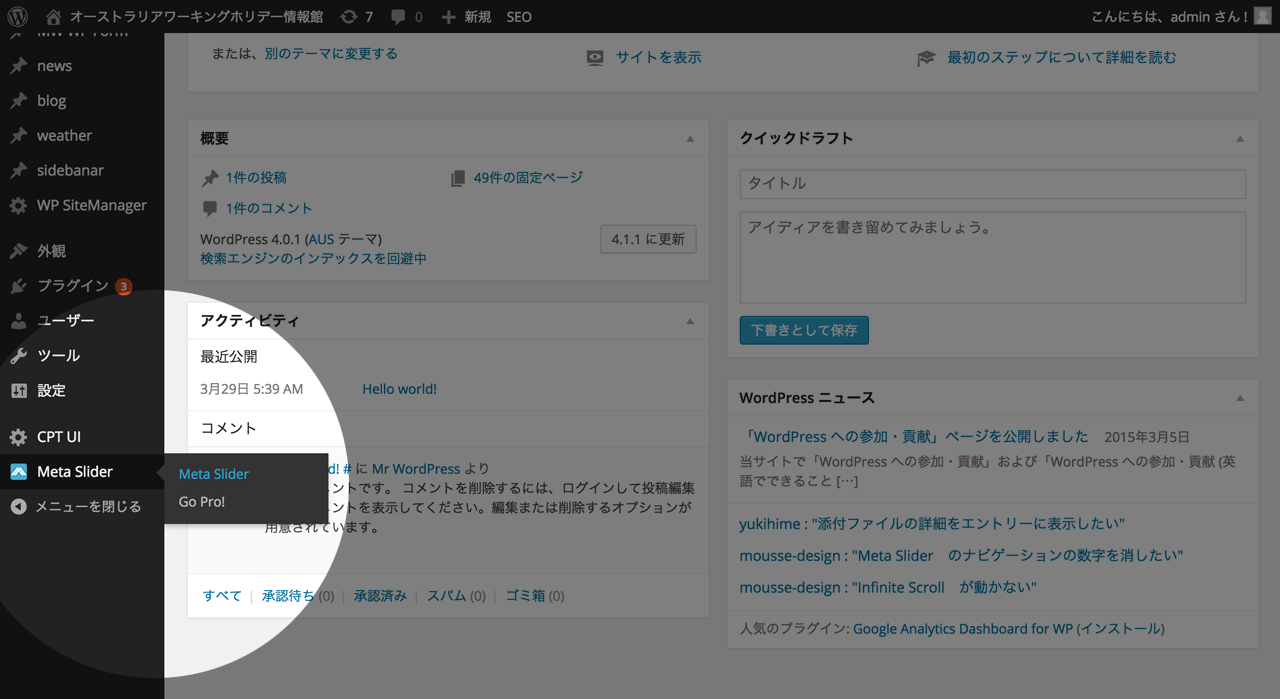
Task: Collapse the WordPress ニュース panel
Action: tap(1240, 398)
